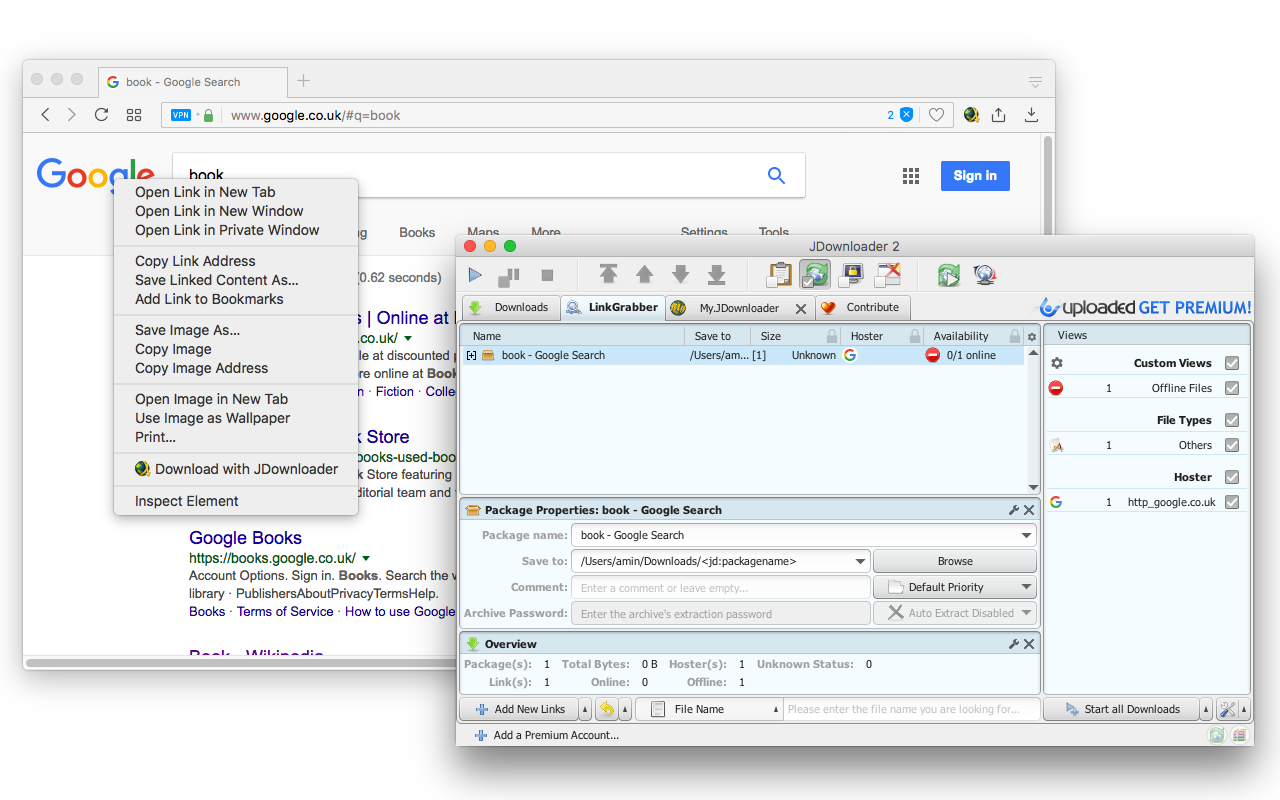Click the Browse button for save location

pos(955,561)
